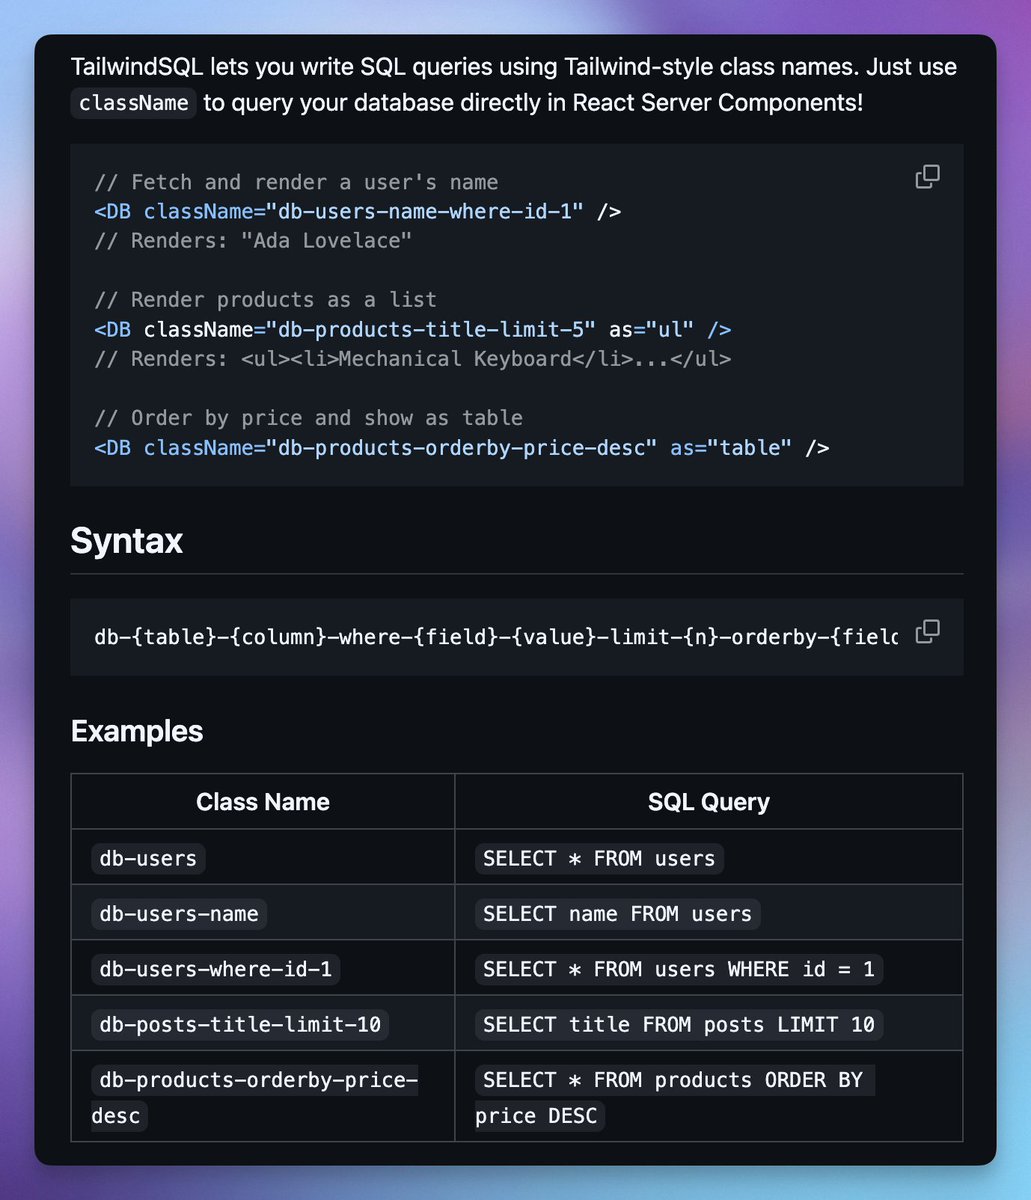Click the SELECT name FROM users query
The image size is (1031, 1200).
(617, 913)
